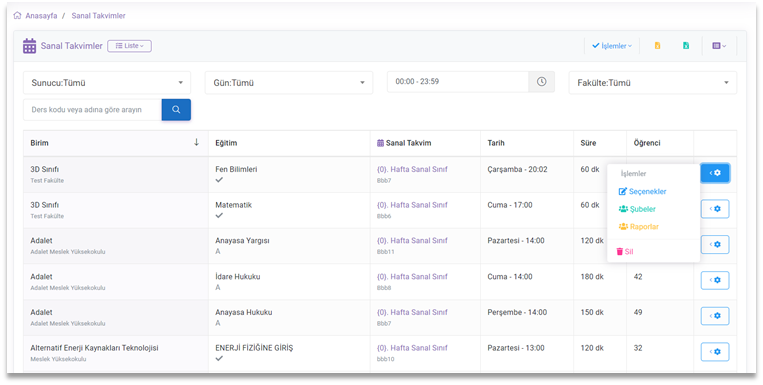Click the Anayasa Hukuku cell
The height and width of the screenshot is (385, 763).
click(289, 317)
